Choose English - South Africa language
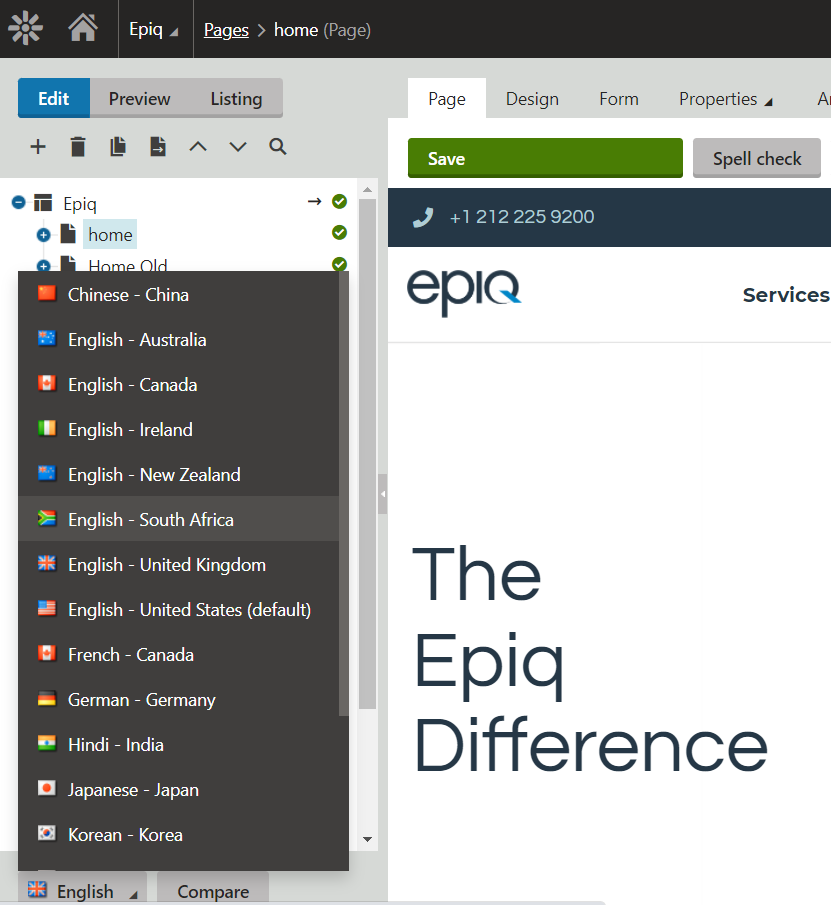Screen dimensions: 831x905 (150, 520)
